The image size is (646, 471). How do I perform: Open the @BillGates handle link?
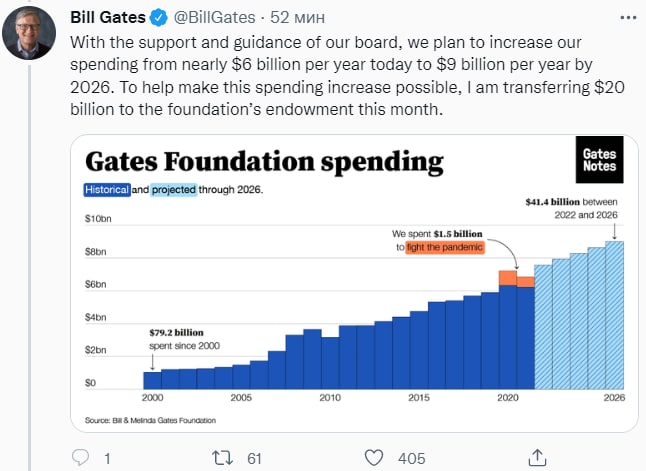[214, 18]
